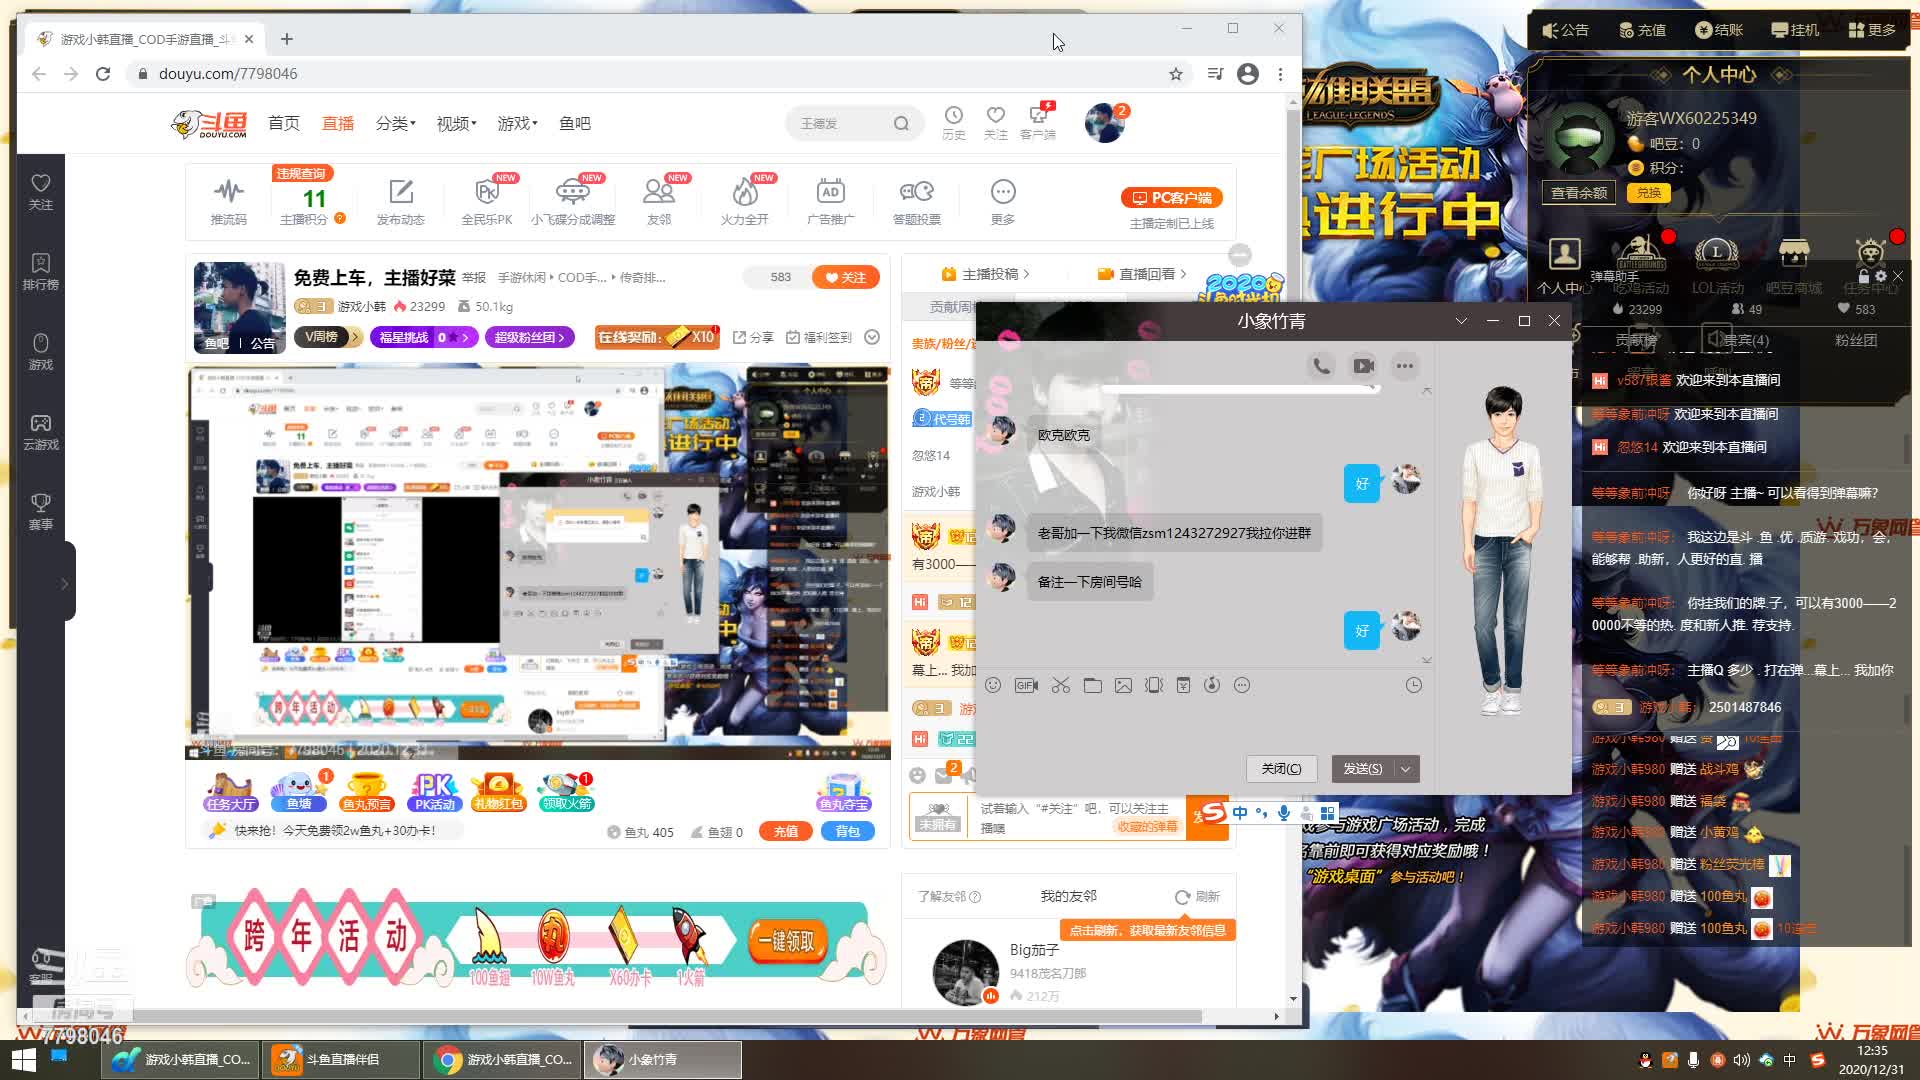This screenshot has width=1920, height=1080.
Task: Click 一键领取 claim button on banner
Action: pyautogui.click(x=787, y=941)
